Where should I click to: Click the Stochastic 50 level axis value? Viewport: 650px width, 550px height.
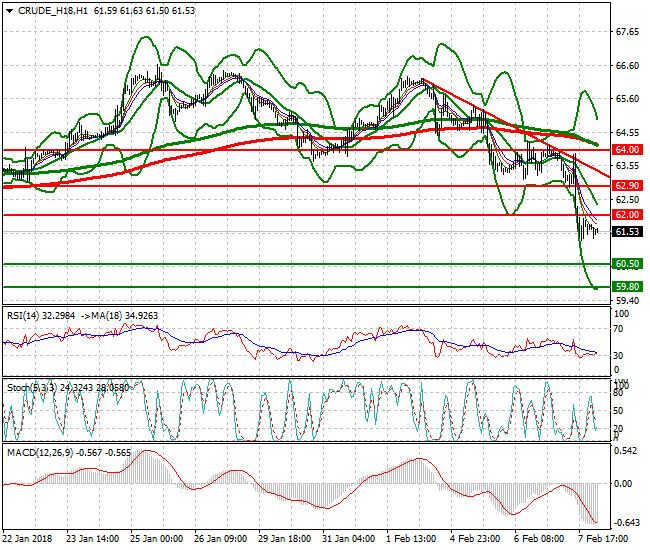tap(618, 411)
